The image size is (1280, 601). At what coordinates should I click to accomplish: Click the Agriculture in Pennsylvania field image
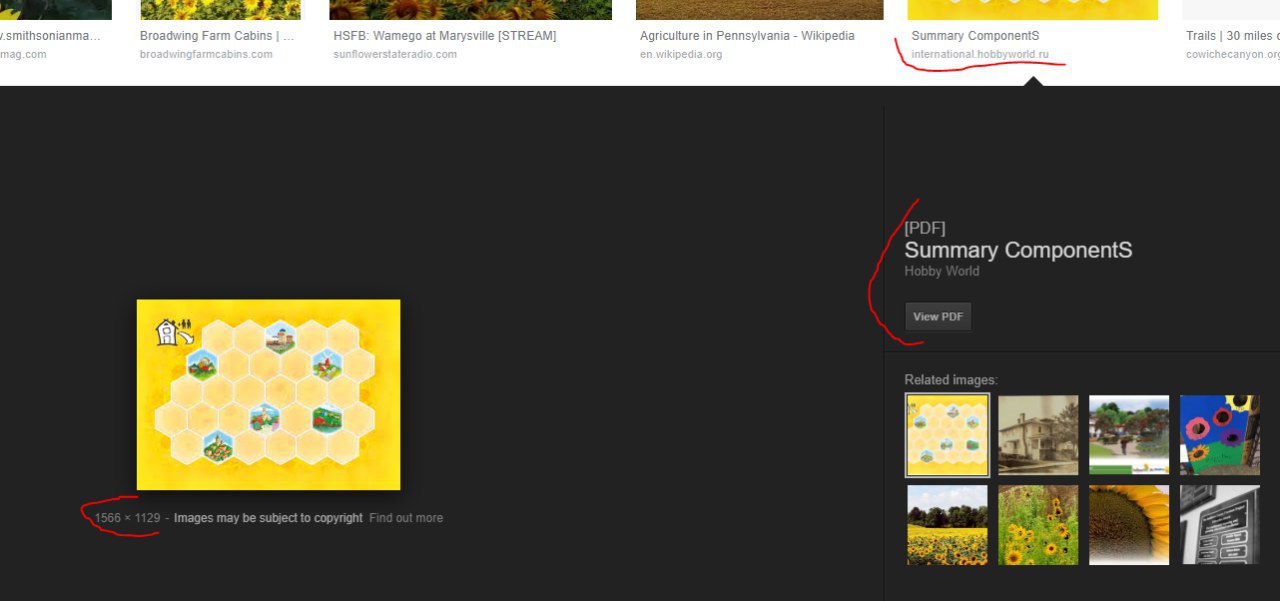(x=760, y=10)
